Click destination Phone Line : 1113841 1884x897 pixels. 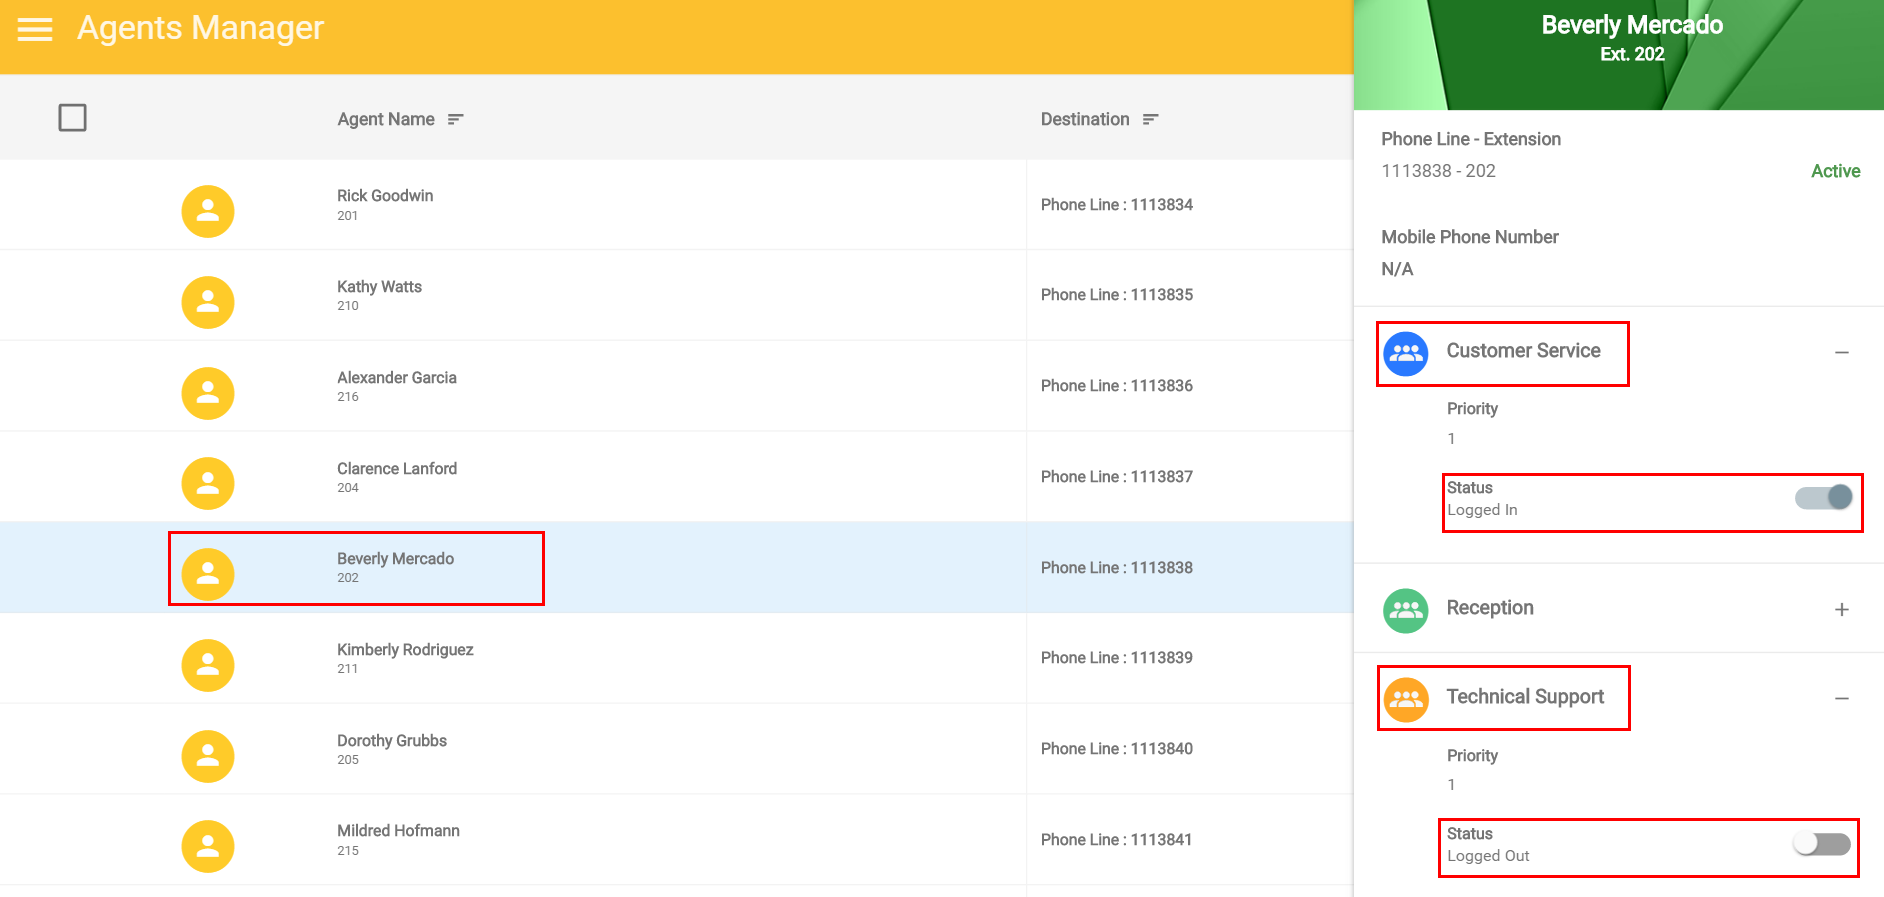[x=1117, y=840]
